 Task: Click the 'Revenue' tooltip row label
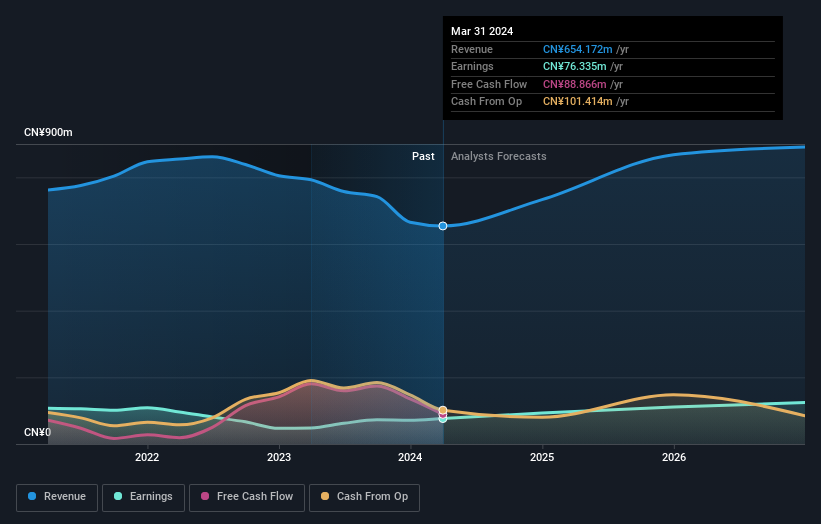(472, 49)
